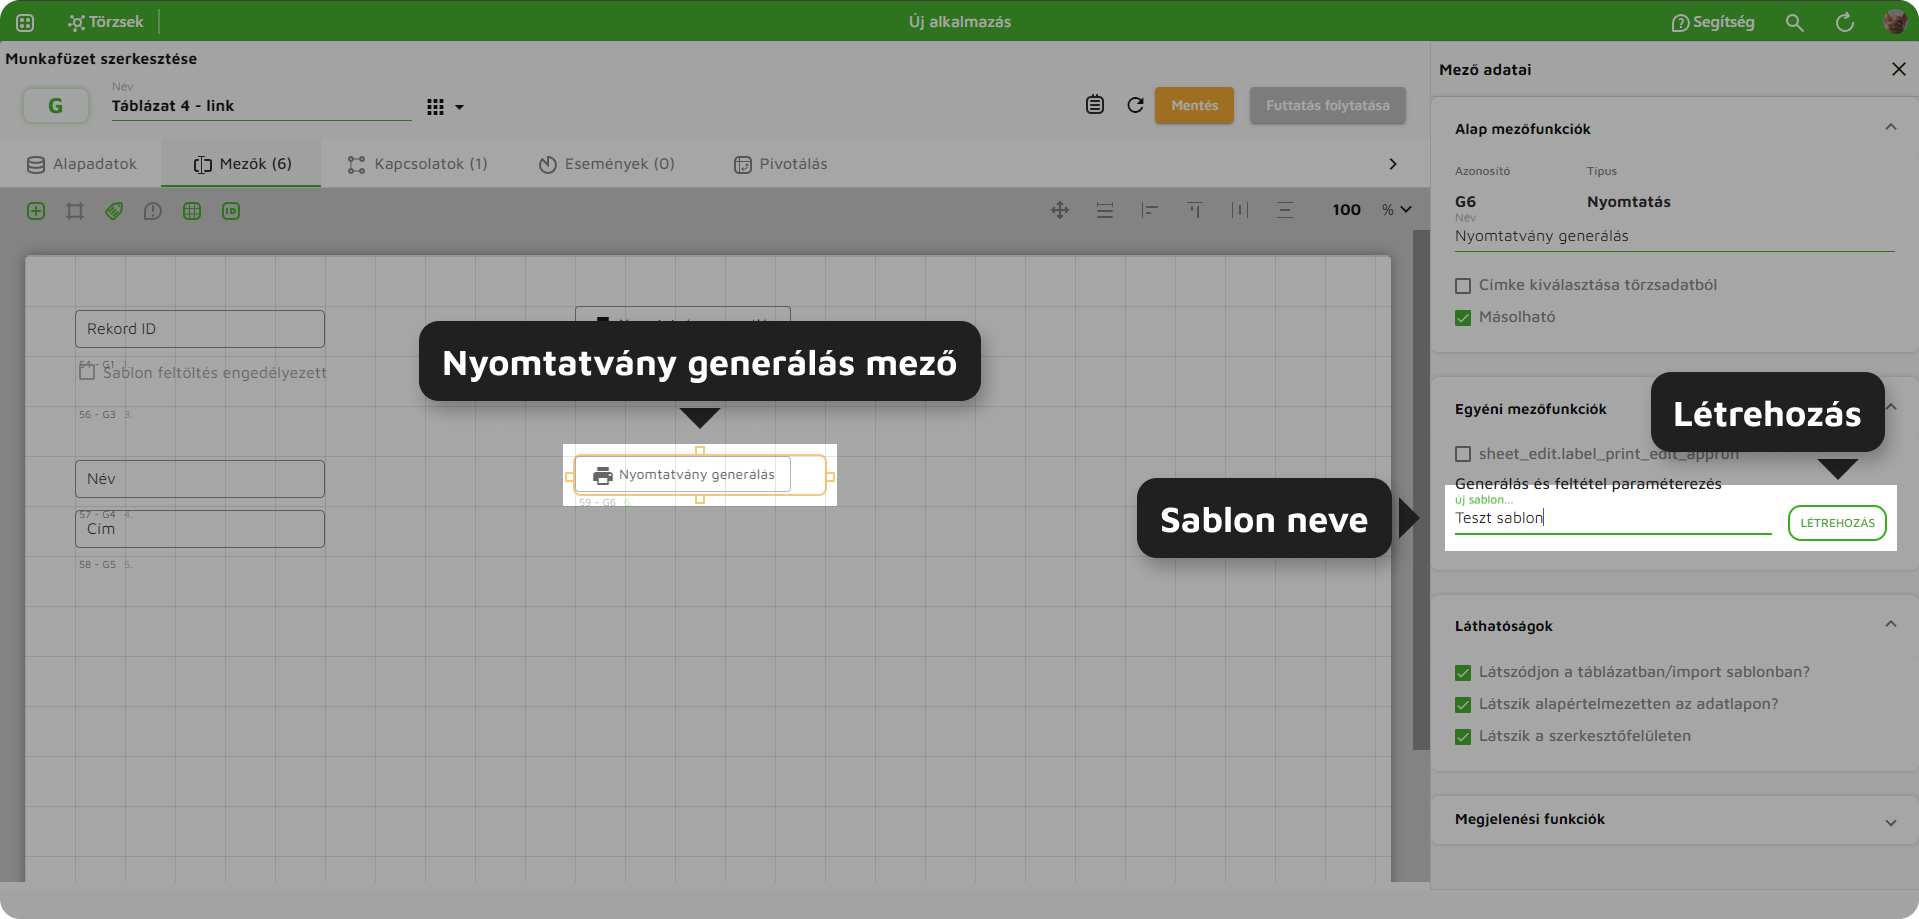Toggle Sablon feltöltés engedélyezett checkbox

click(87, 372)
